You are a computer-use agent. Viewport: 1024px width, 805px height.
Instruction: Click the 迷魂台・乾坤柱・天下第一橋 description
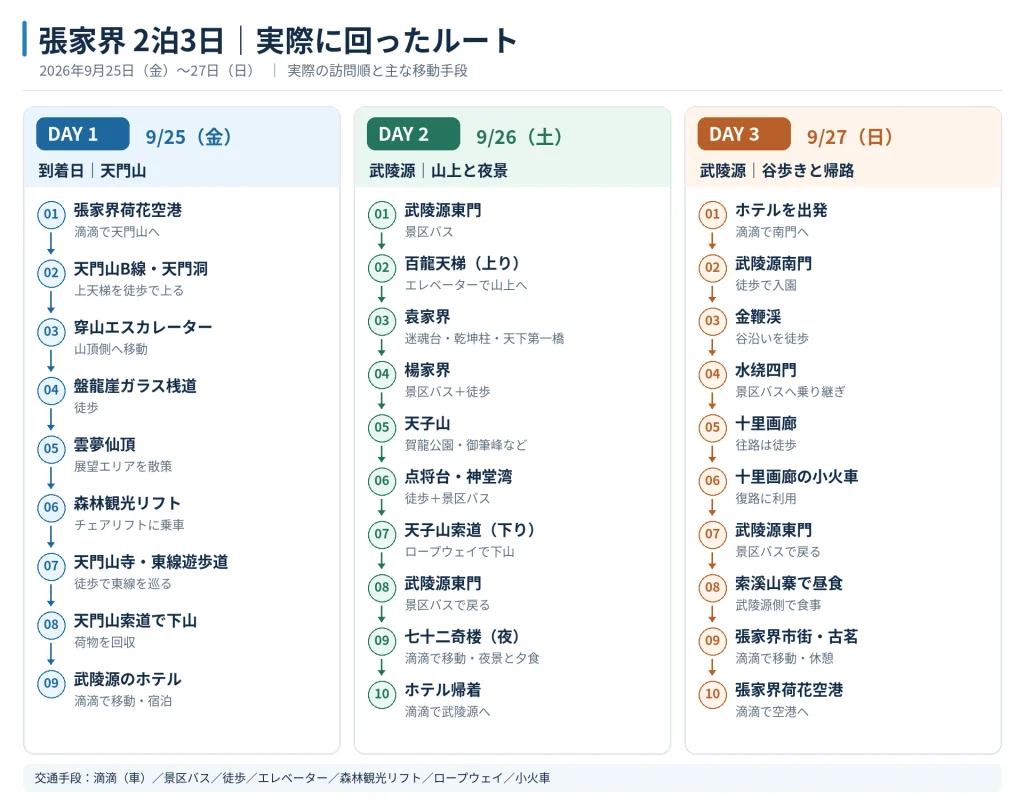point(484,338)
